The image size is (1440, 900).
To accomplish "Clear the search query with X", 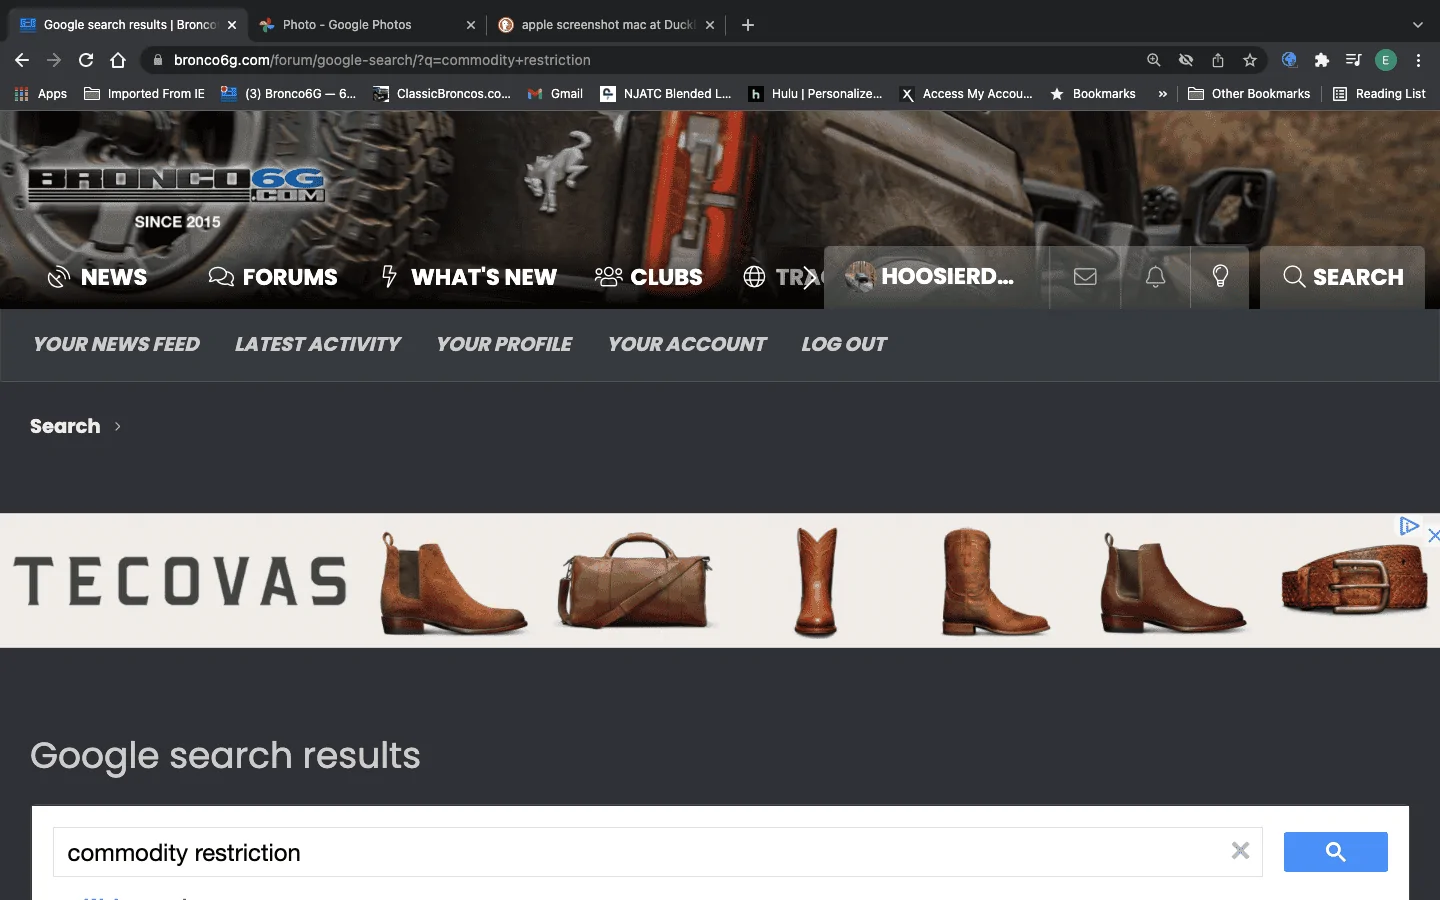I will [1240, 851].
